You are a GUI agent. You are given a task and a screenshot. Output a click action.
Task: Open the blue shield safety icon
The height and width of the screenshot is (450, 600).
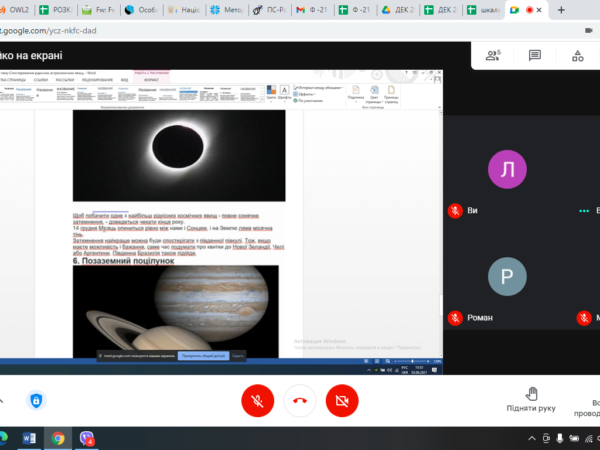pyautogui.click(x=36, y=401)
